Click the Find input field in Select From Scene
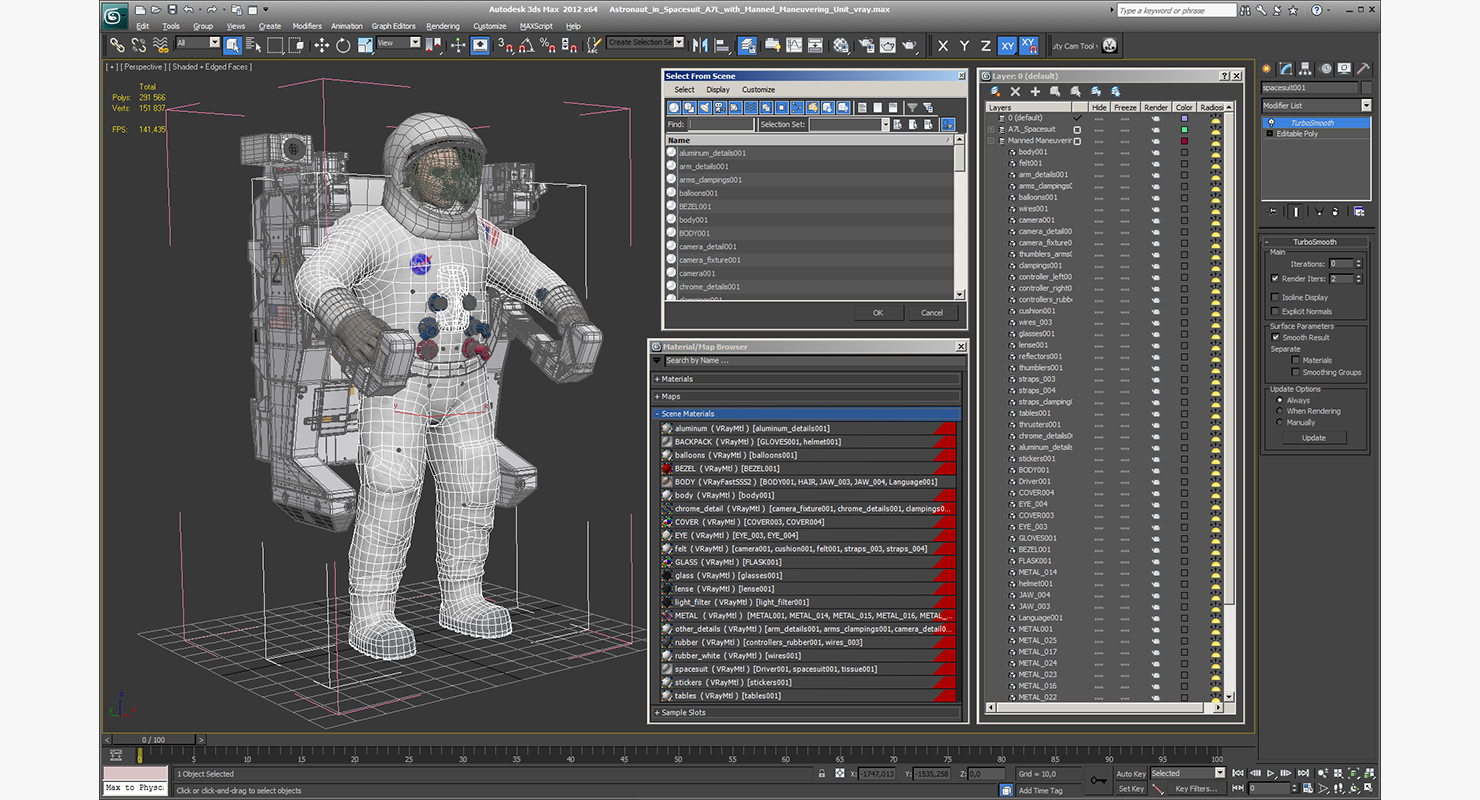This screenshot has height=800, width=1480. [x=721, y=124]
